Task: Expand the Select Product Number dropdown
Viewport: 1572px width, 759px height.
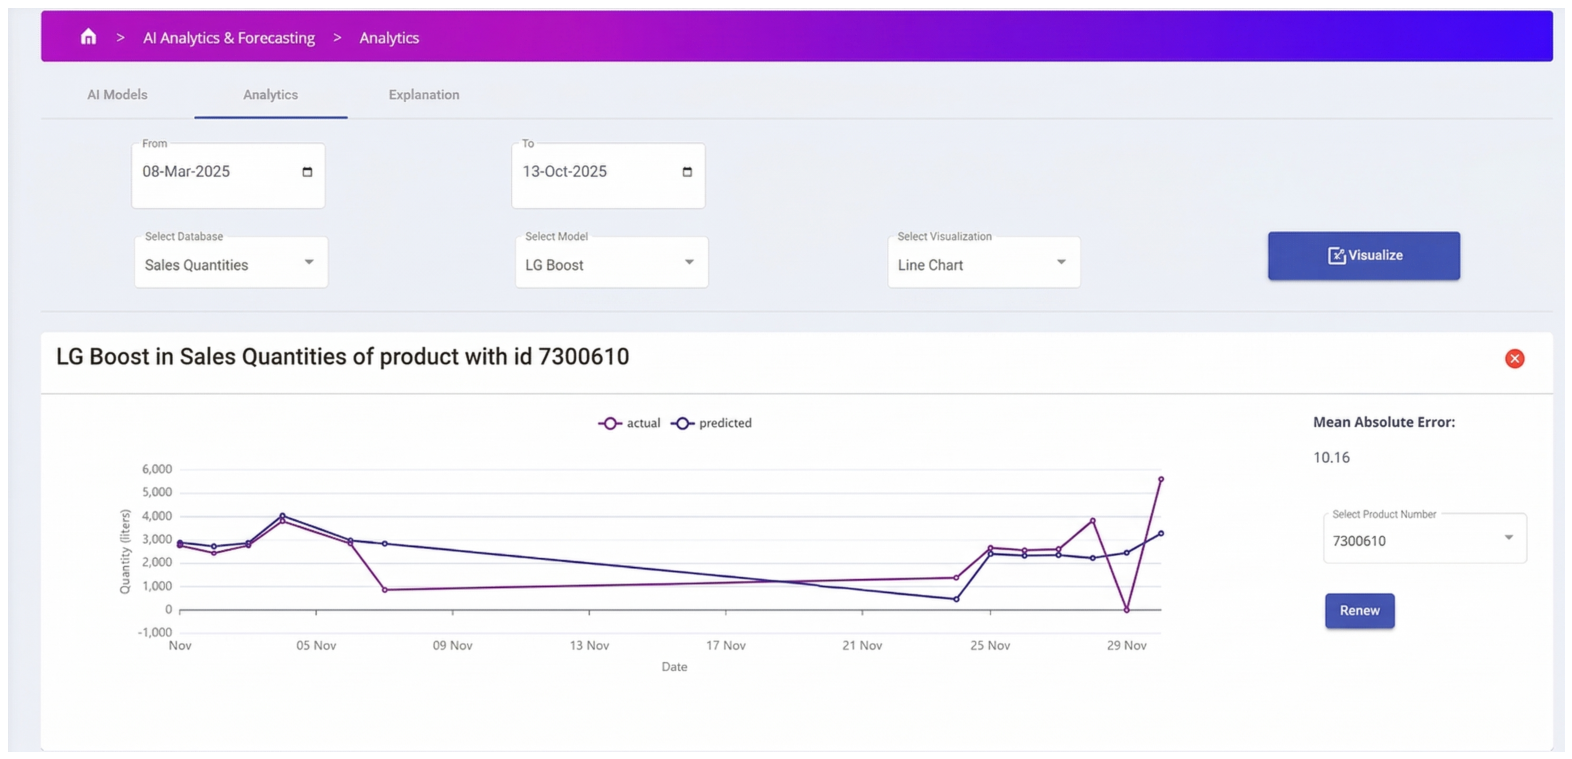Action: (1425, 539)
